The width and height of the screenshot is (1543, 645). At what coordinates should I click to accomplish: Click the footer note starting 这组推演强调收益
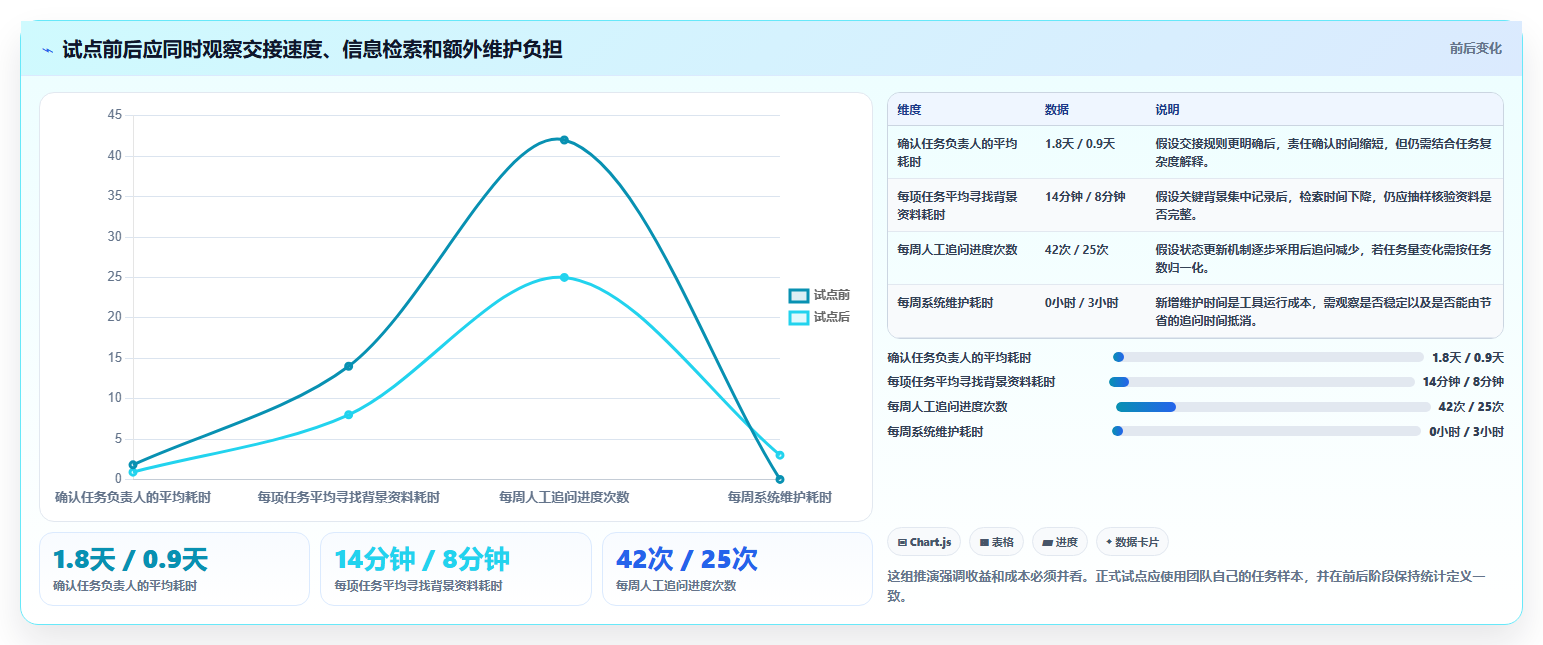[x=1186, y=586]
